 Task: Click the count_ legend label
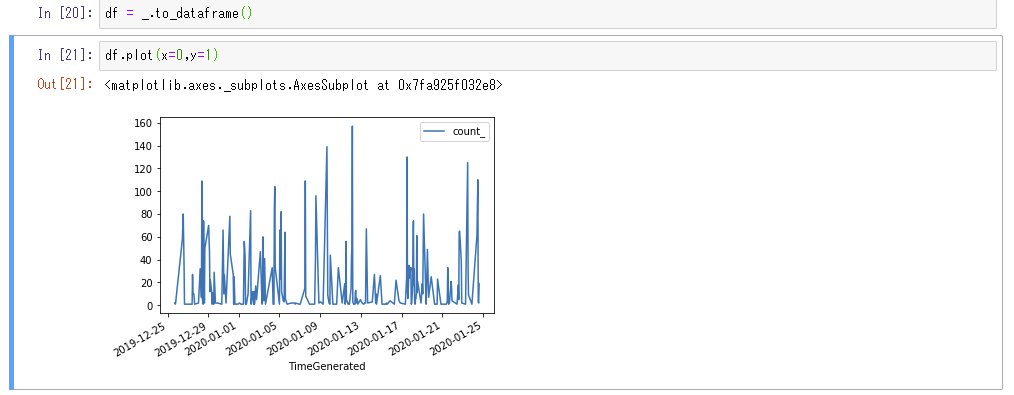[x=469, y=131]
